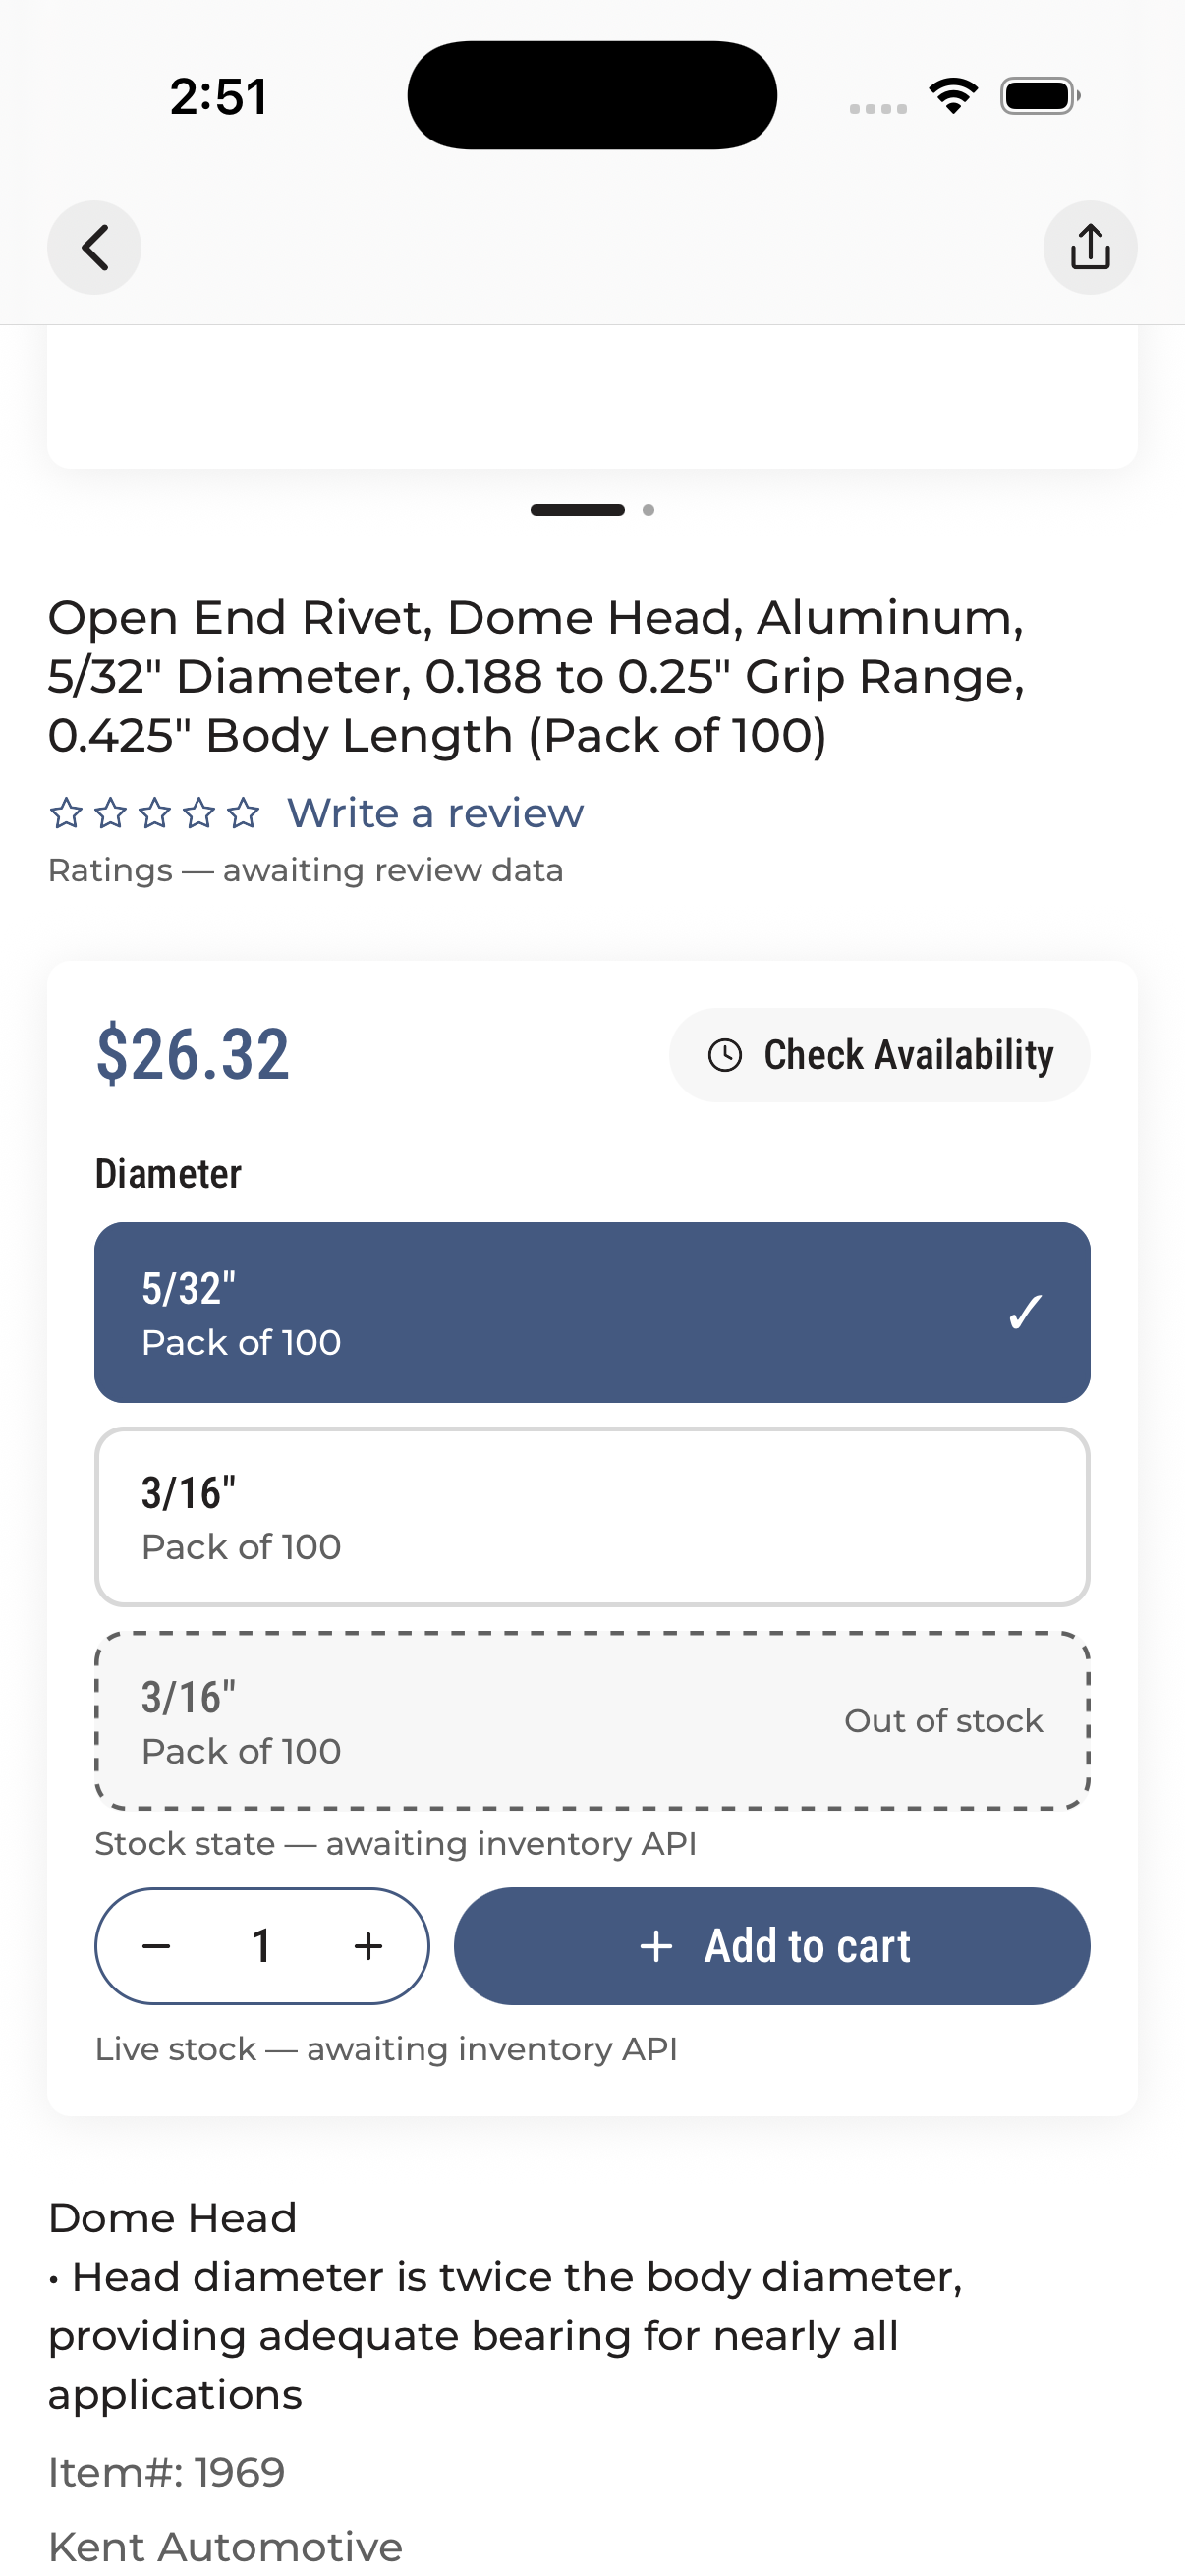Tap the first rating star
This screenshot has width=1185, height=2576.
click(66, 813)
